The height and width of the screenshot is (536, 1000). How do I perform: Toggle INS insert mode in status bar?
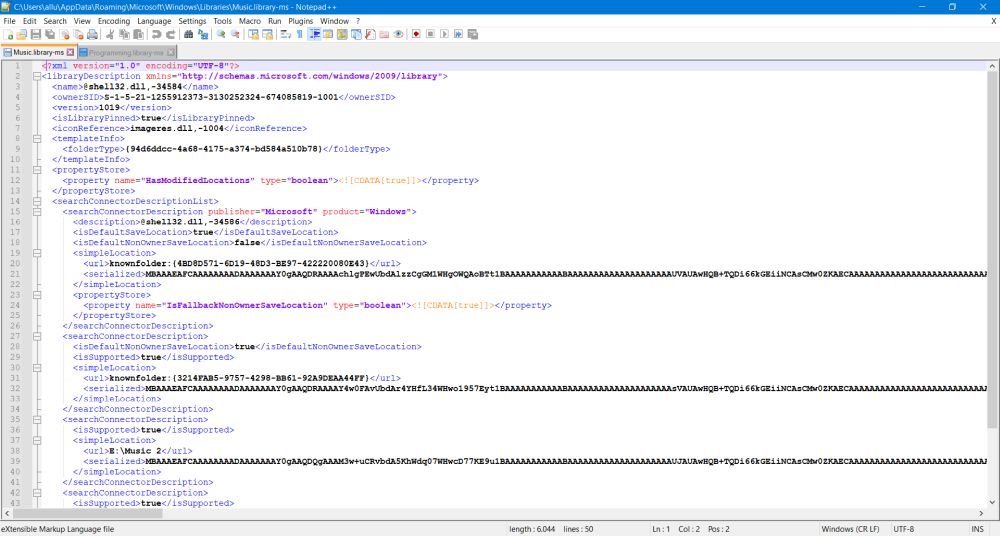tap(977, 529)
